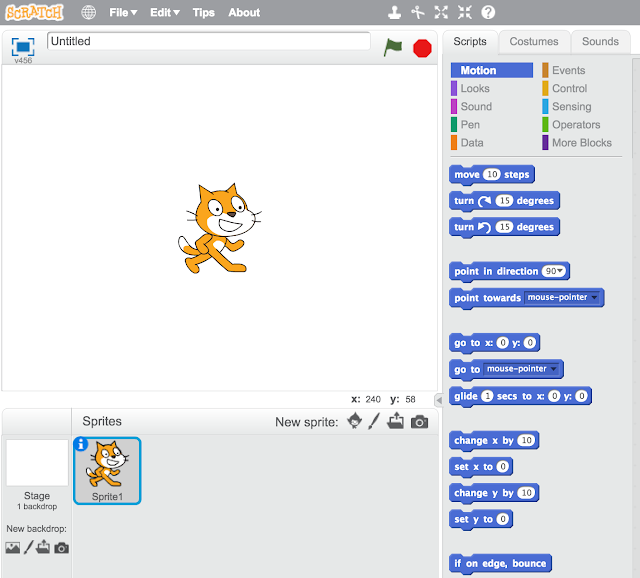
Task: Click the if on edge, bounce block
Action: click(x=500, y=564)
